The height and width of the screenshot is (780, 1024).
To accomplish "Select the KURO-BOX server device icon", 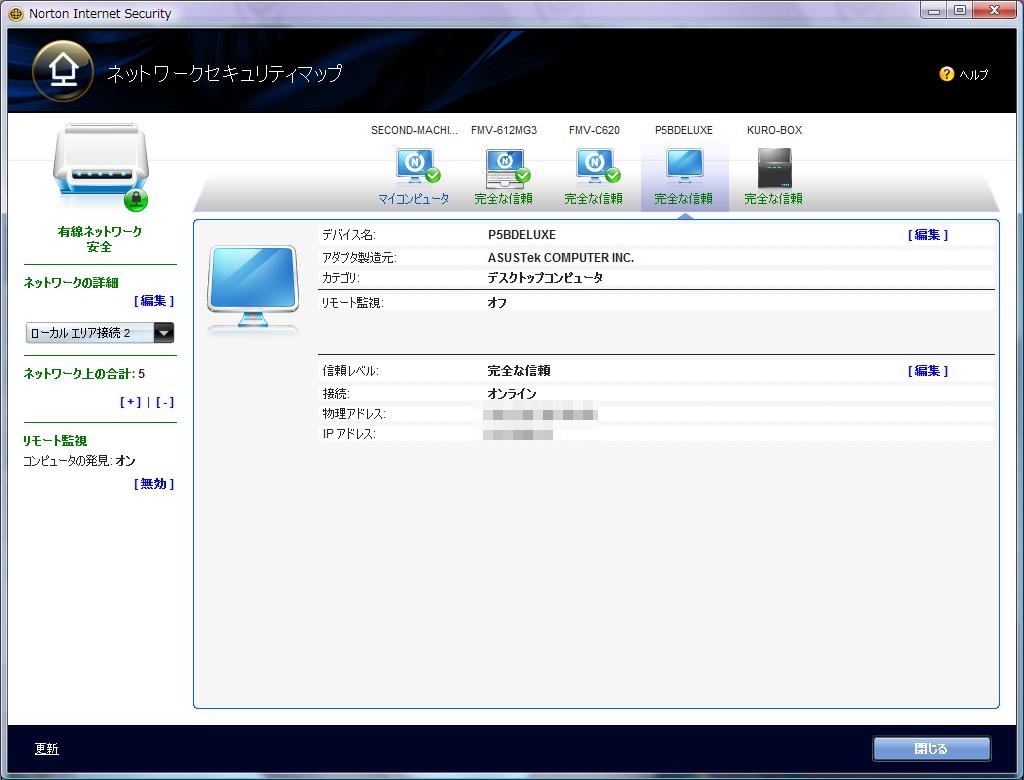I will (774, 167).
